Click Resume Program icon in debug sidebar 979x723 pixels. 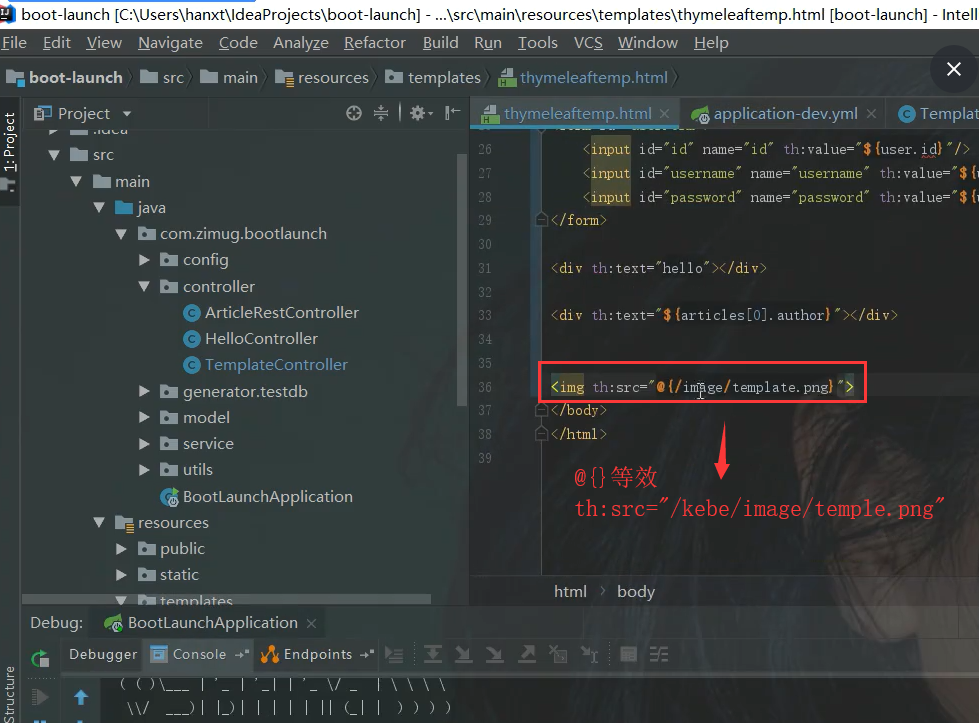click(40, 697)
